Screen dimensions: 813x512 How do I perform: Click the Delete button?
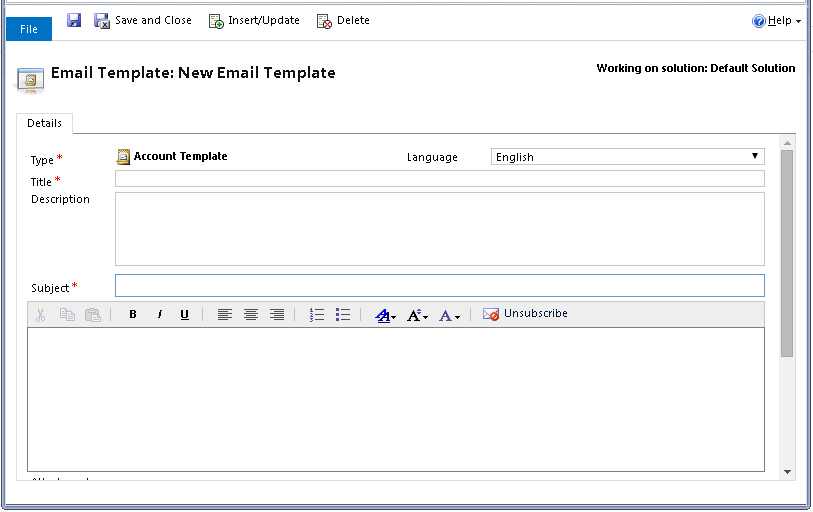pyautogui.click(x=343, y=20)
